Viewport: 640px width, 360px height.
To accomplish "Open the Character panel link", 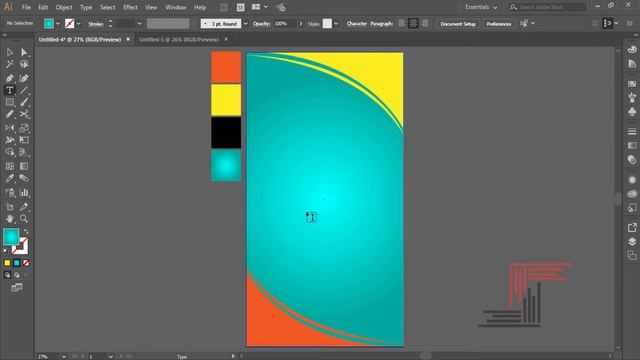I will coord(356,24).
